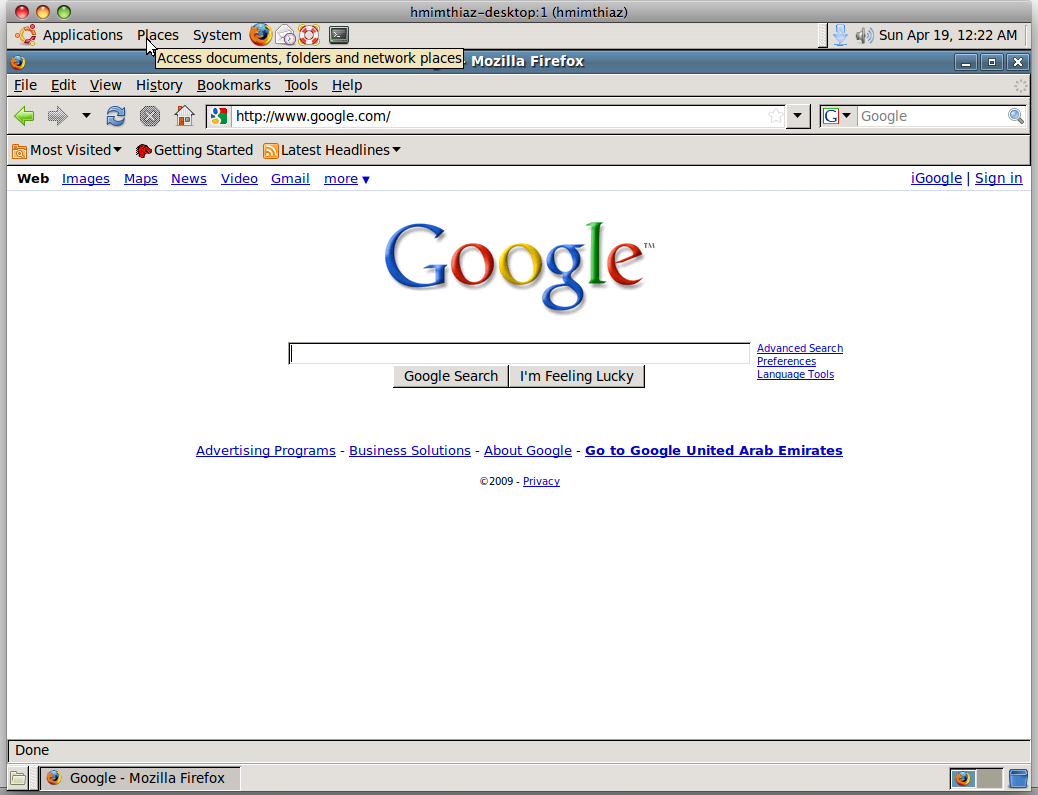
Task: Open the Edit menu
Action: pyautogui.click(x=64, y=85)
